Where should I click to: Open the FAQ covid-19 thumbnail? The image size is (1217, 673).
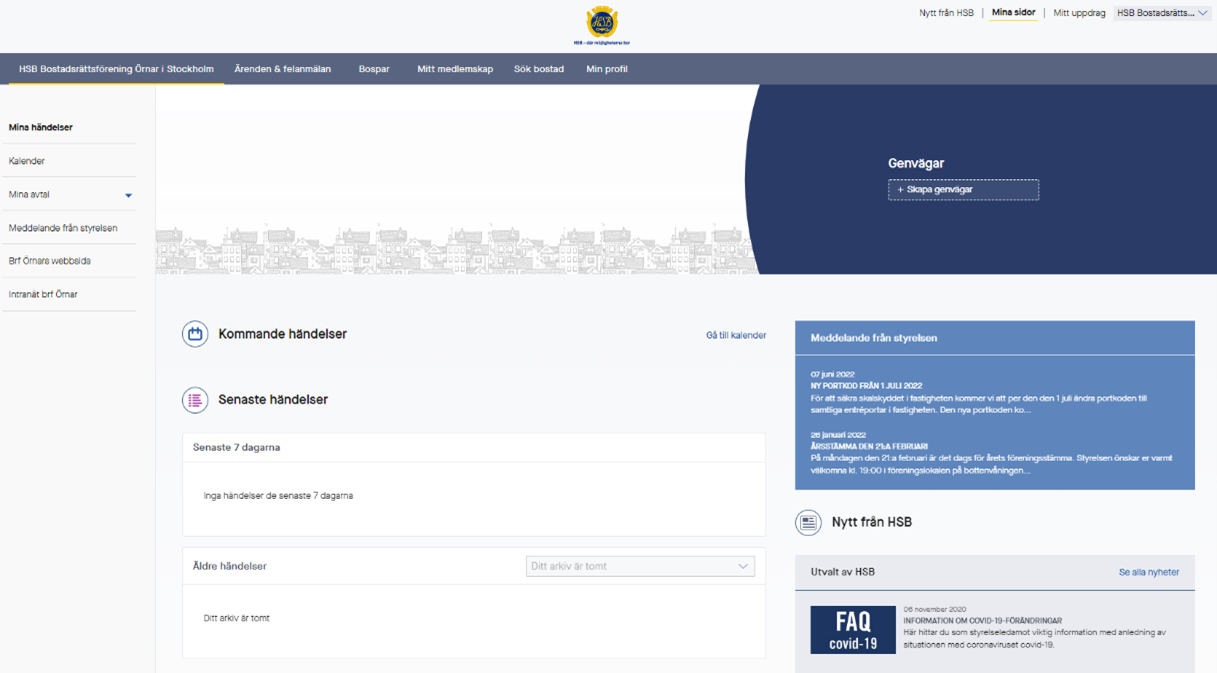(852, 629)
